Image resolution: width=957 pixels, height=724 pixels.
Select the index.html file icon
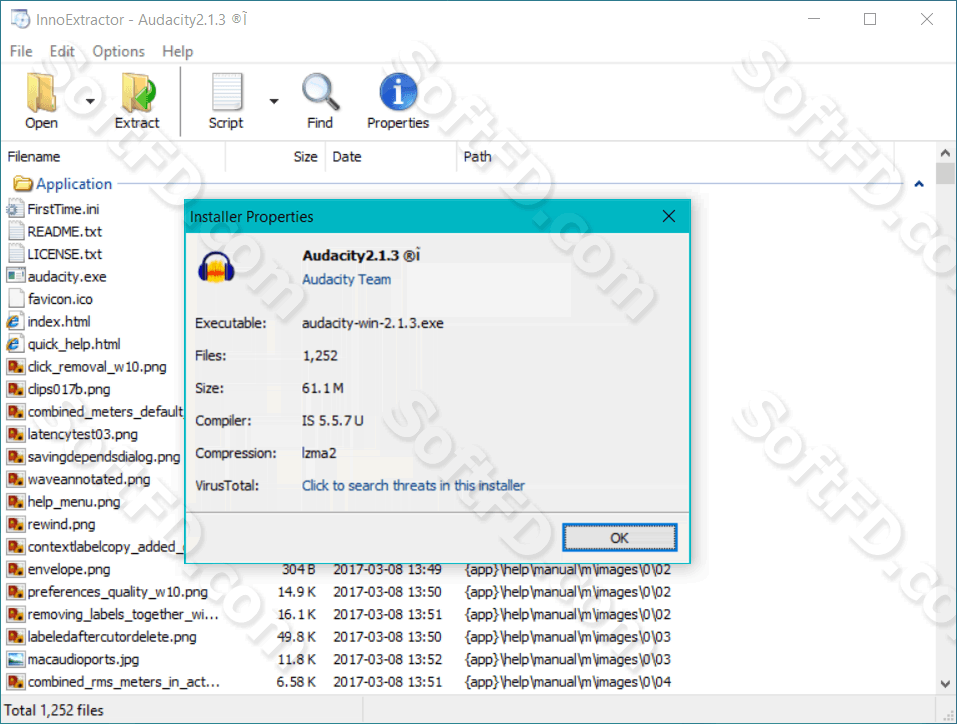pos(15,322)
